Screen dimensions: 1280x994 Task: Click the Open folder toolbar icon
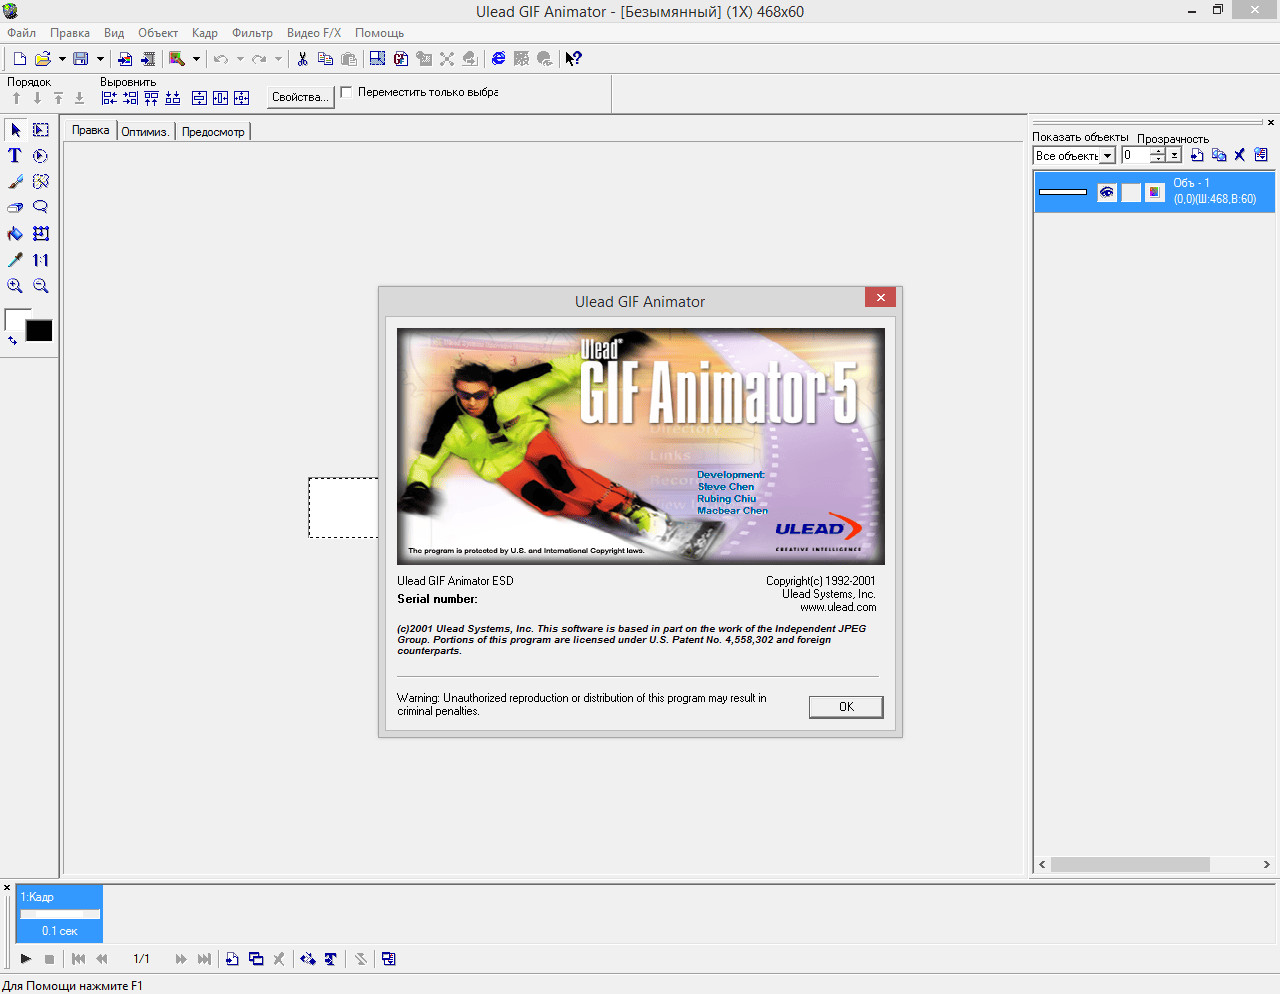[x=43, y=59]
